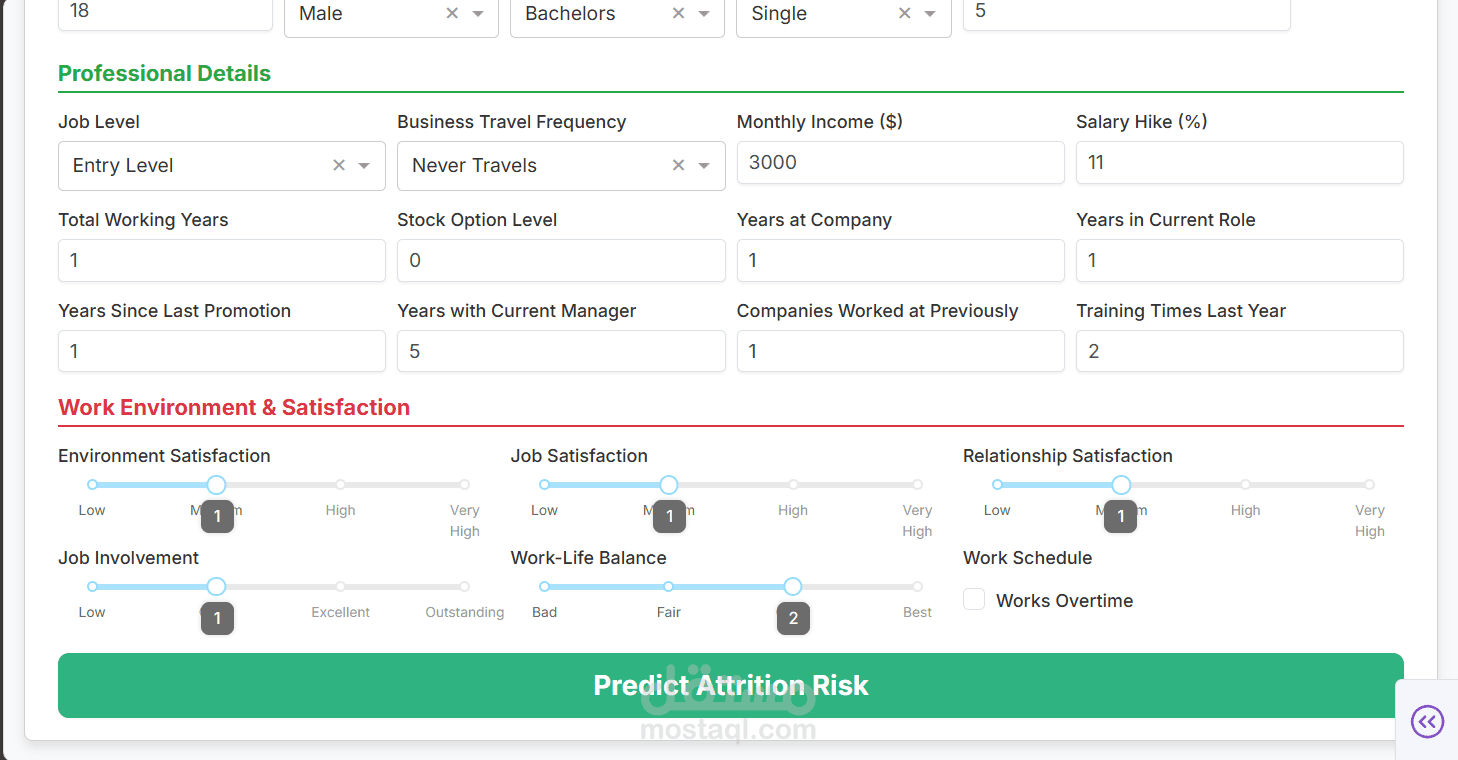Viewport: 1458px width, 760px height.
Task: Set Job Involvement slider to Outstanding
Action: [x=464, y=587]
